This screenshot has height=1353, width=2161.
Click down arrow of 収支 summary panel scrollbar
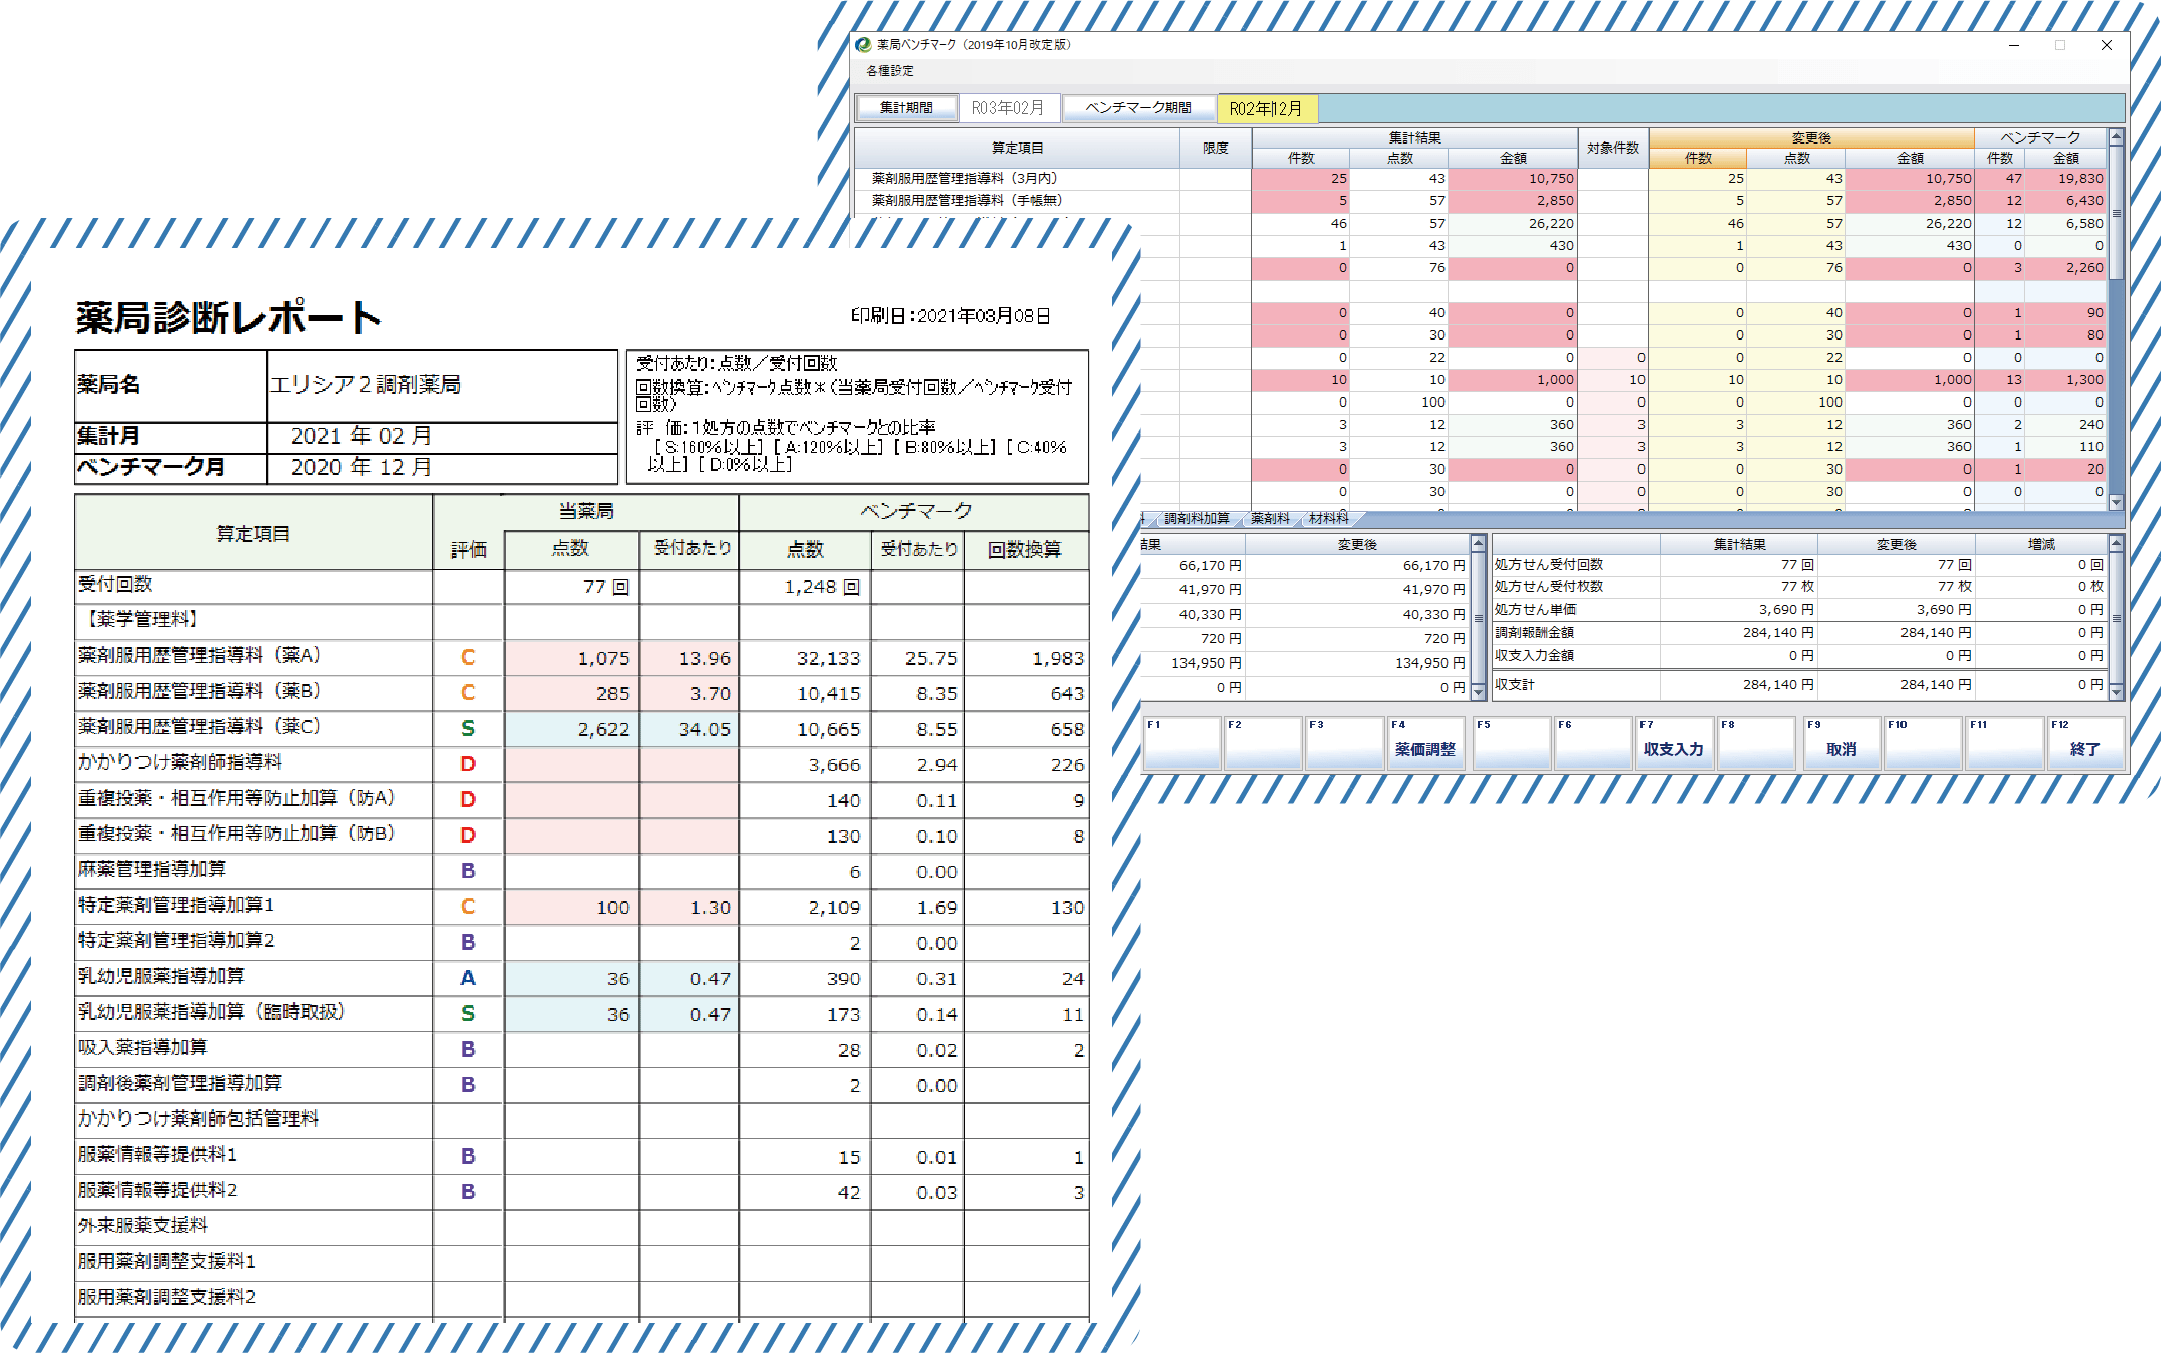tap(2116, 690)
